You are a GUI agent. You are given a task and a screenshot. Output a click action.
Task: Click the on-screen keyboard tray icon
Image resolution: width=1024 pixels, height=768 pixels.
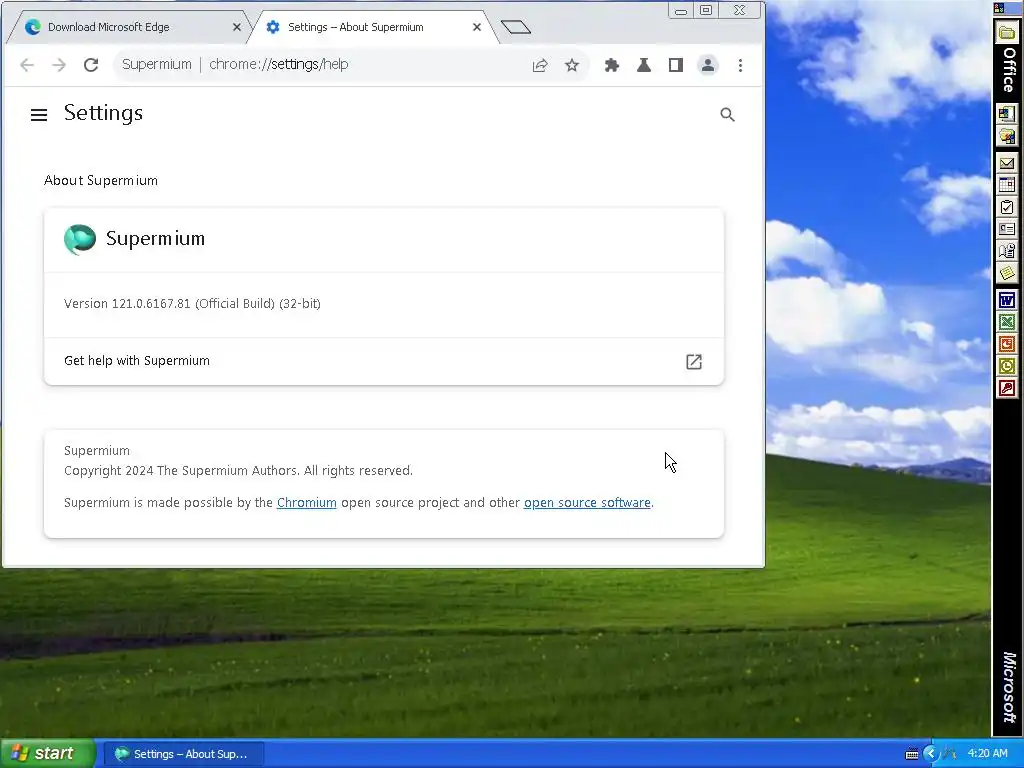(912, 754)
